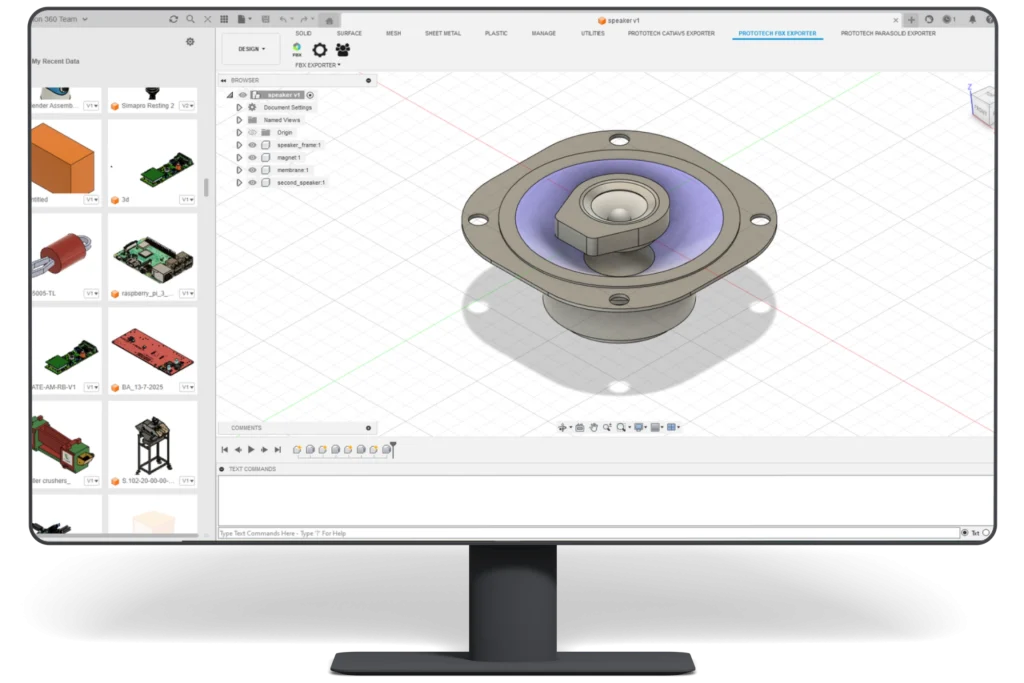
Task: Click the Display Settings icon in the navigation bar
Action: point(639,426)
